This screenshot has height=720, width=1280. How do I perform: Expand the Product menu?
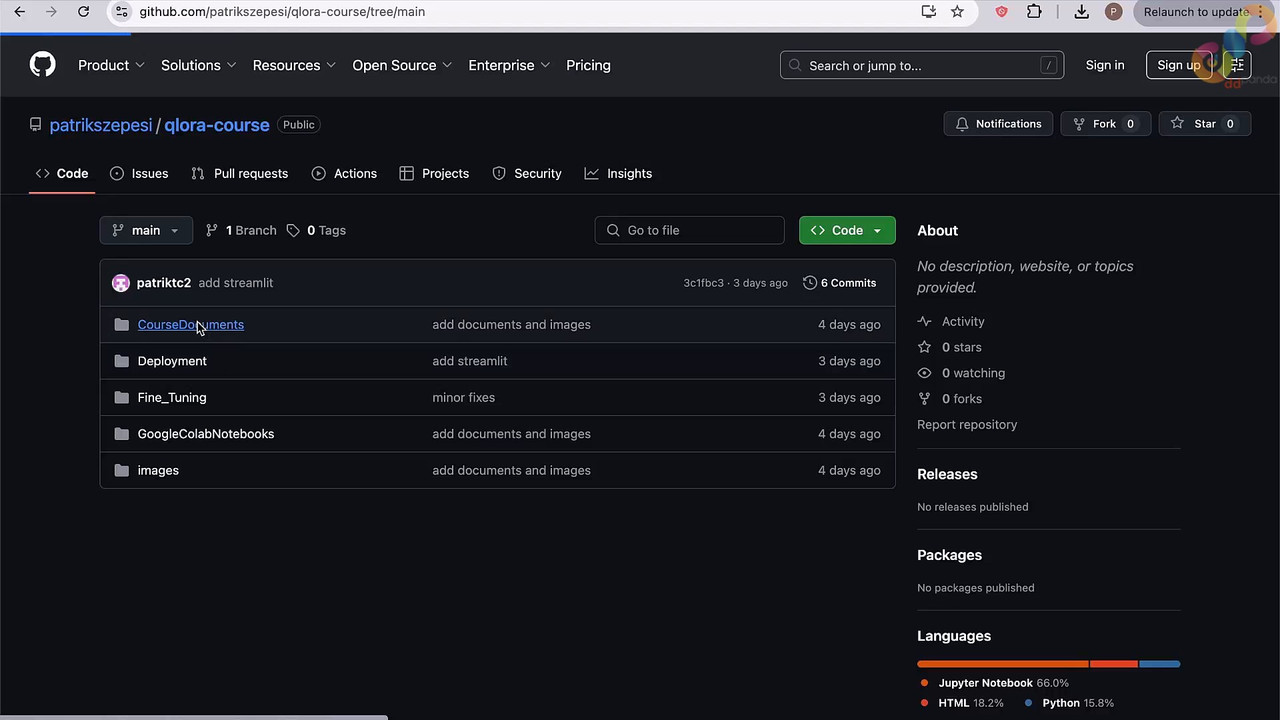pyautogui.click(x=111, y=65)
